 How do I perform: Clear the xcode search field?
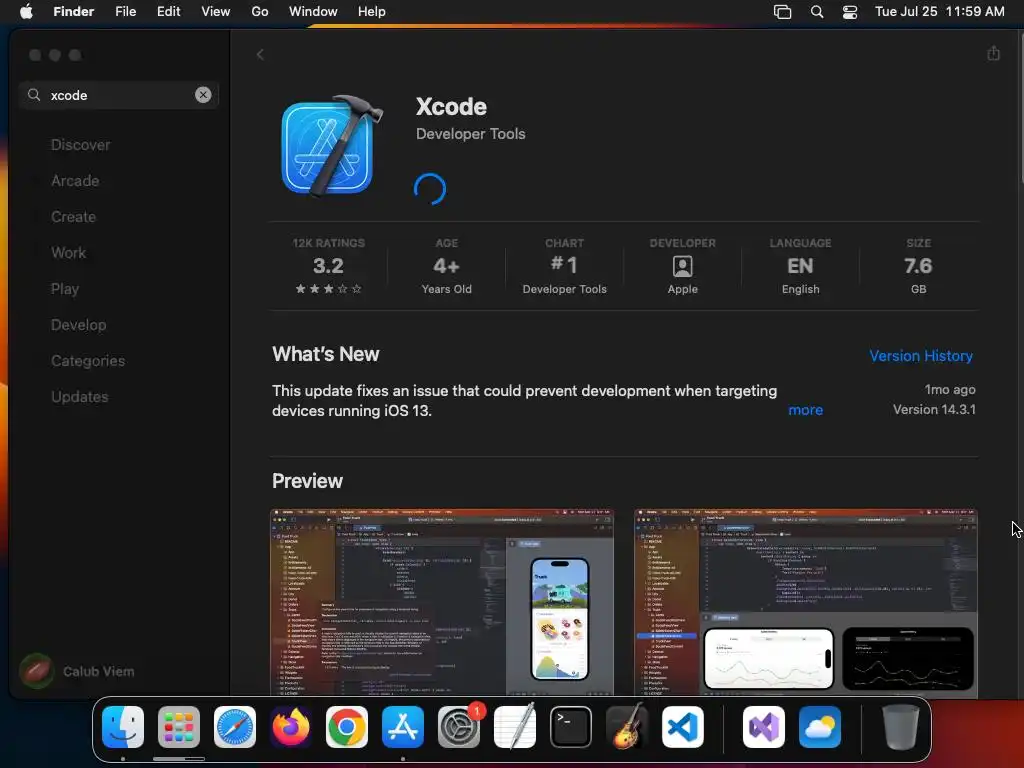pos(203,95)
